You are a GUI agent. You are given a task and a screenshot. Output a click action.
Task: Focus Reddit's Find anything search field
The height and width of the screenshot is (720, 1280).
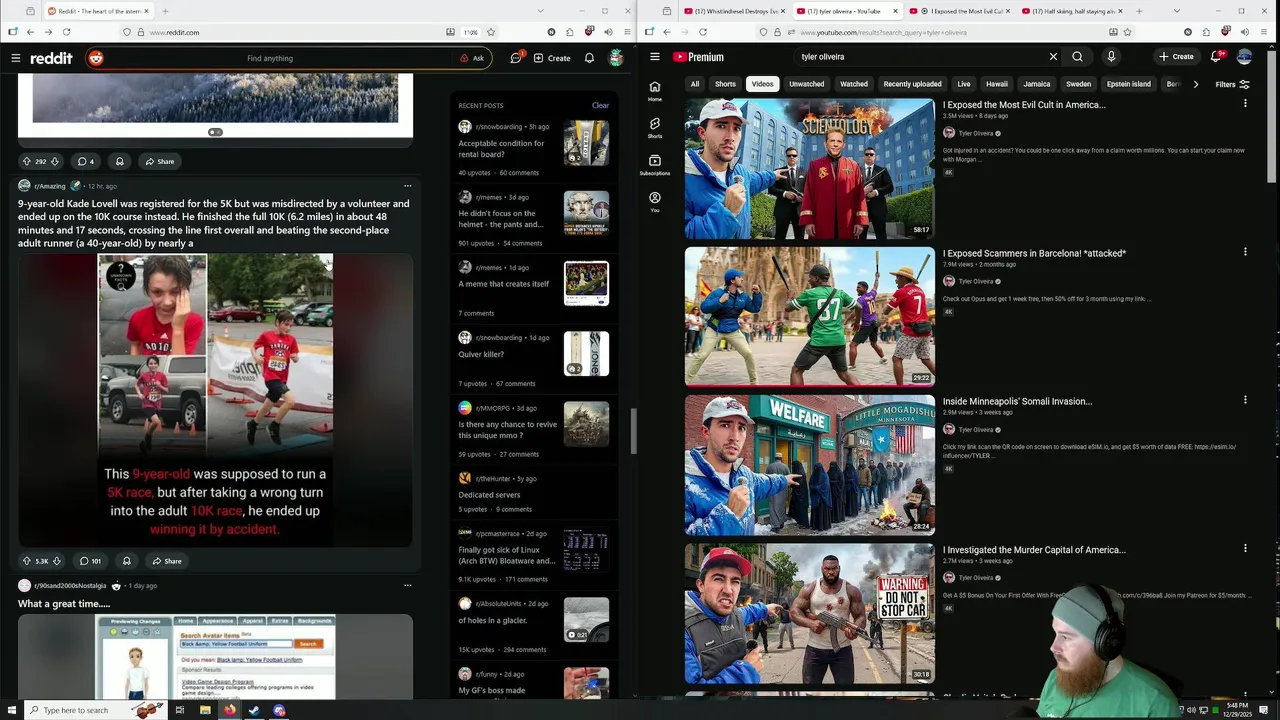pyautogui.click(x=270, y=58)
